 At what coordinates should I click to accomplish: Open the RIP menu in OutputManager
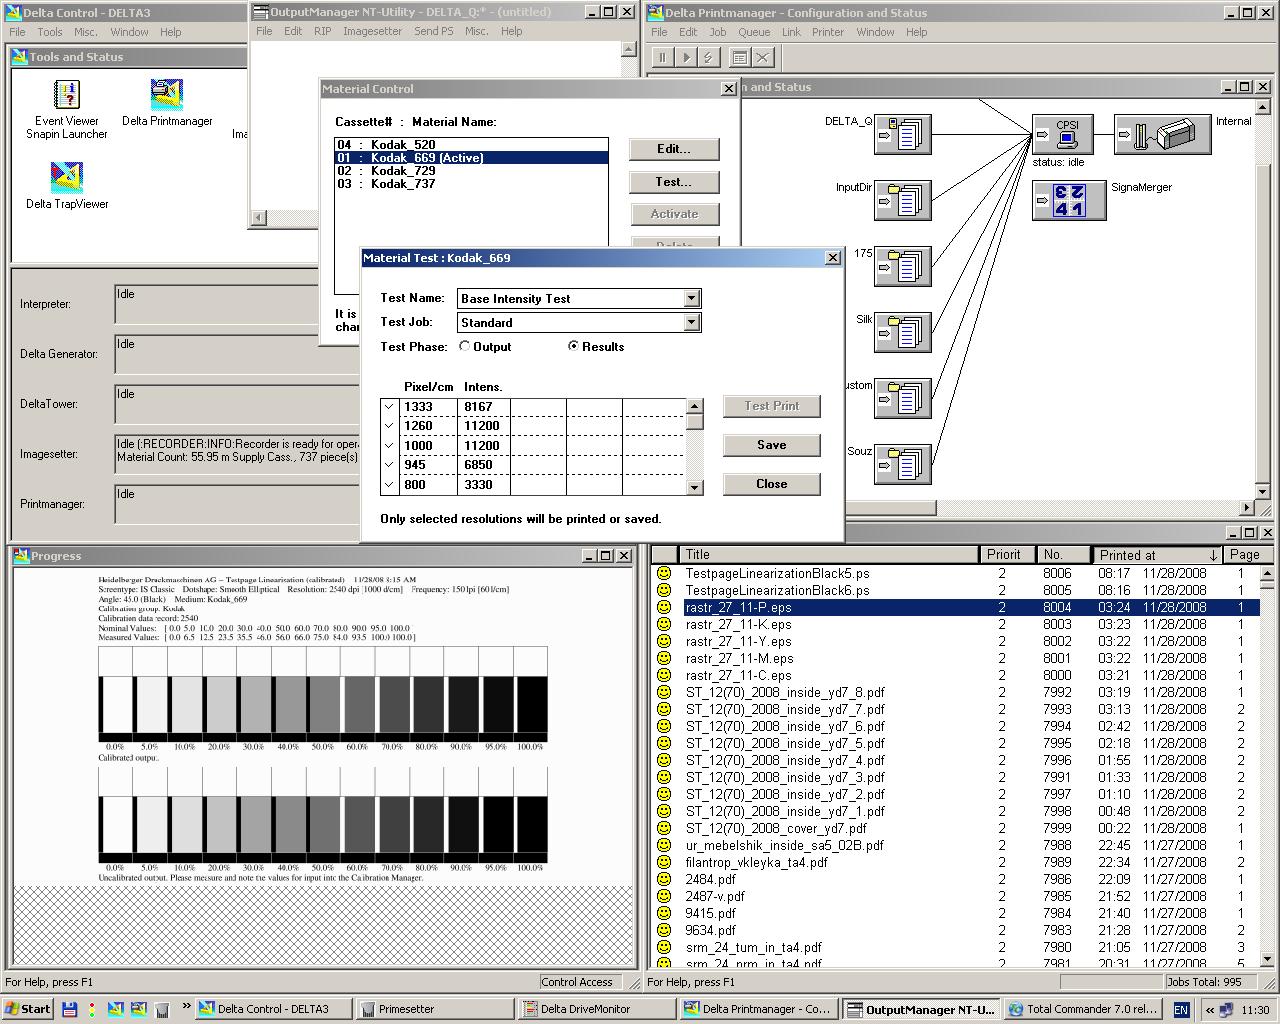coord(322,31)
